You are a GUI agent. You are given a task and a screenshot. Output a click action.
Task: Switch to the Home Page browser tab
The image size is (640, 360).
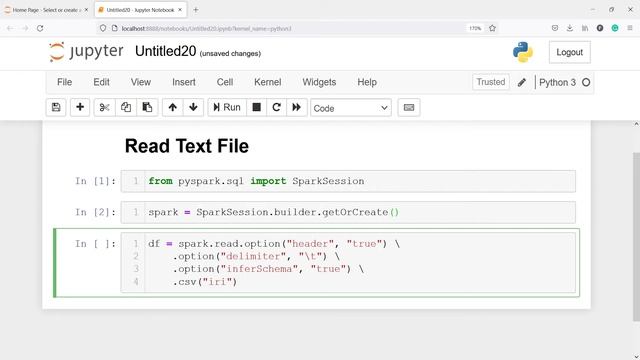pyautogui.click(x=46, y=10)
